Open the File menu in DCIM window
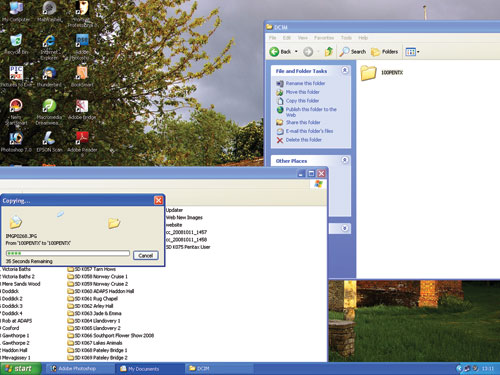Screen dimensions: 500x375 tap(272, 38)
